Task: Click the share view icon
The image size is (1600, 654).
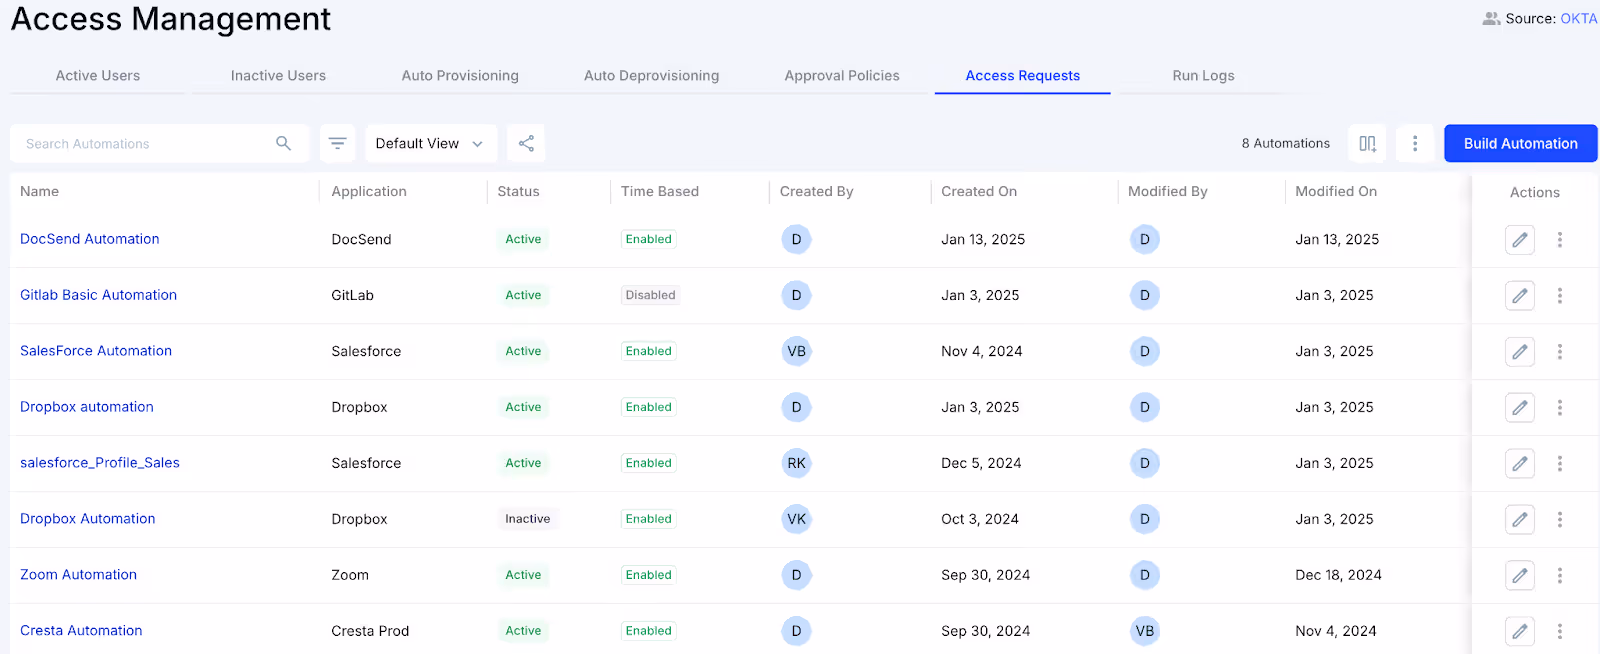Action: [526, 143]
